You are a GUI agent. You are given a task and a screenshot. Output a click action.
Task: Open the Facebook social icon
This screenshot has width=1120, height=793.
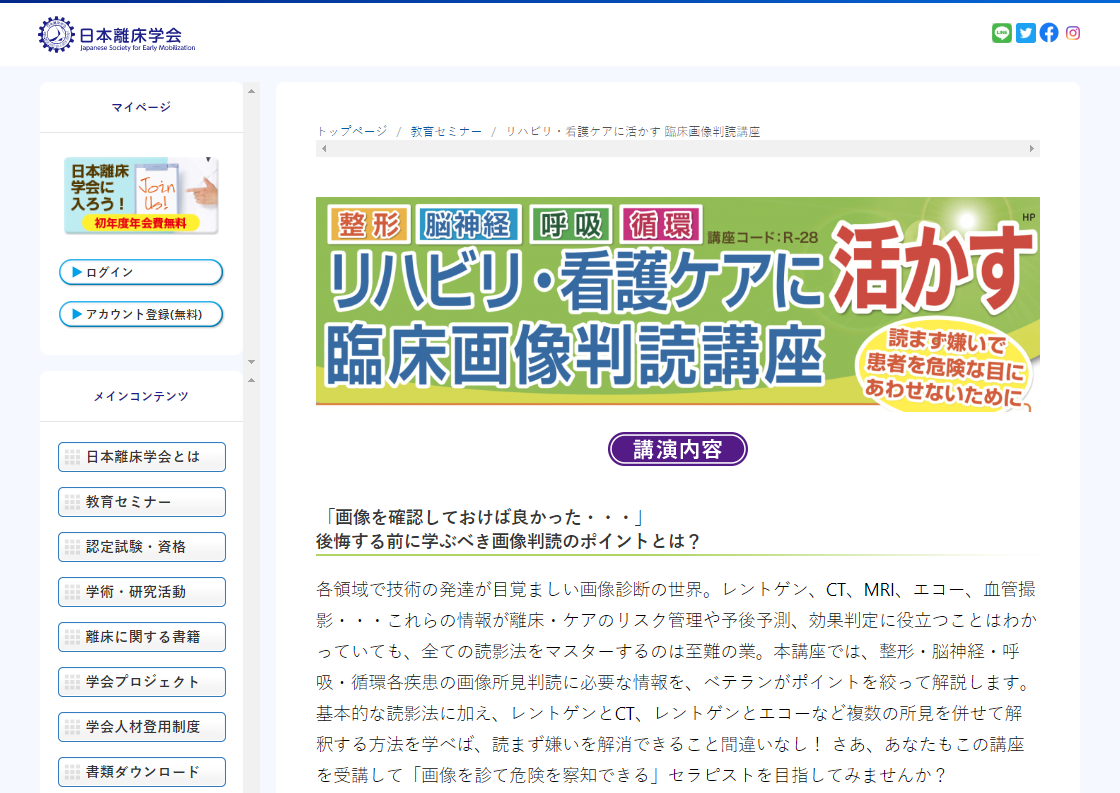[1049, 33]
